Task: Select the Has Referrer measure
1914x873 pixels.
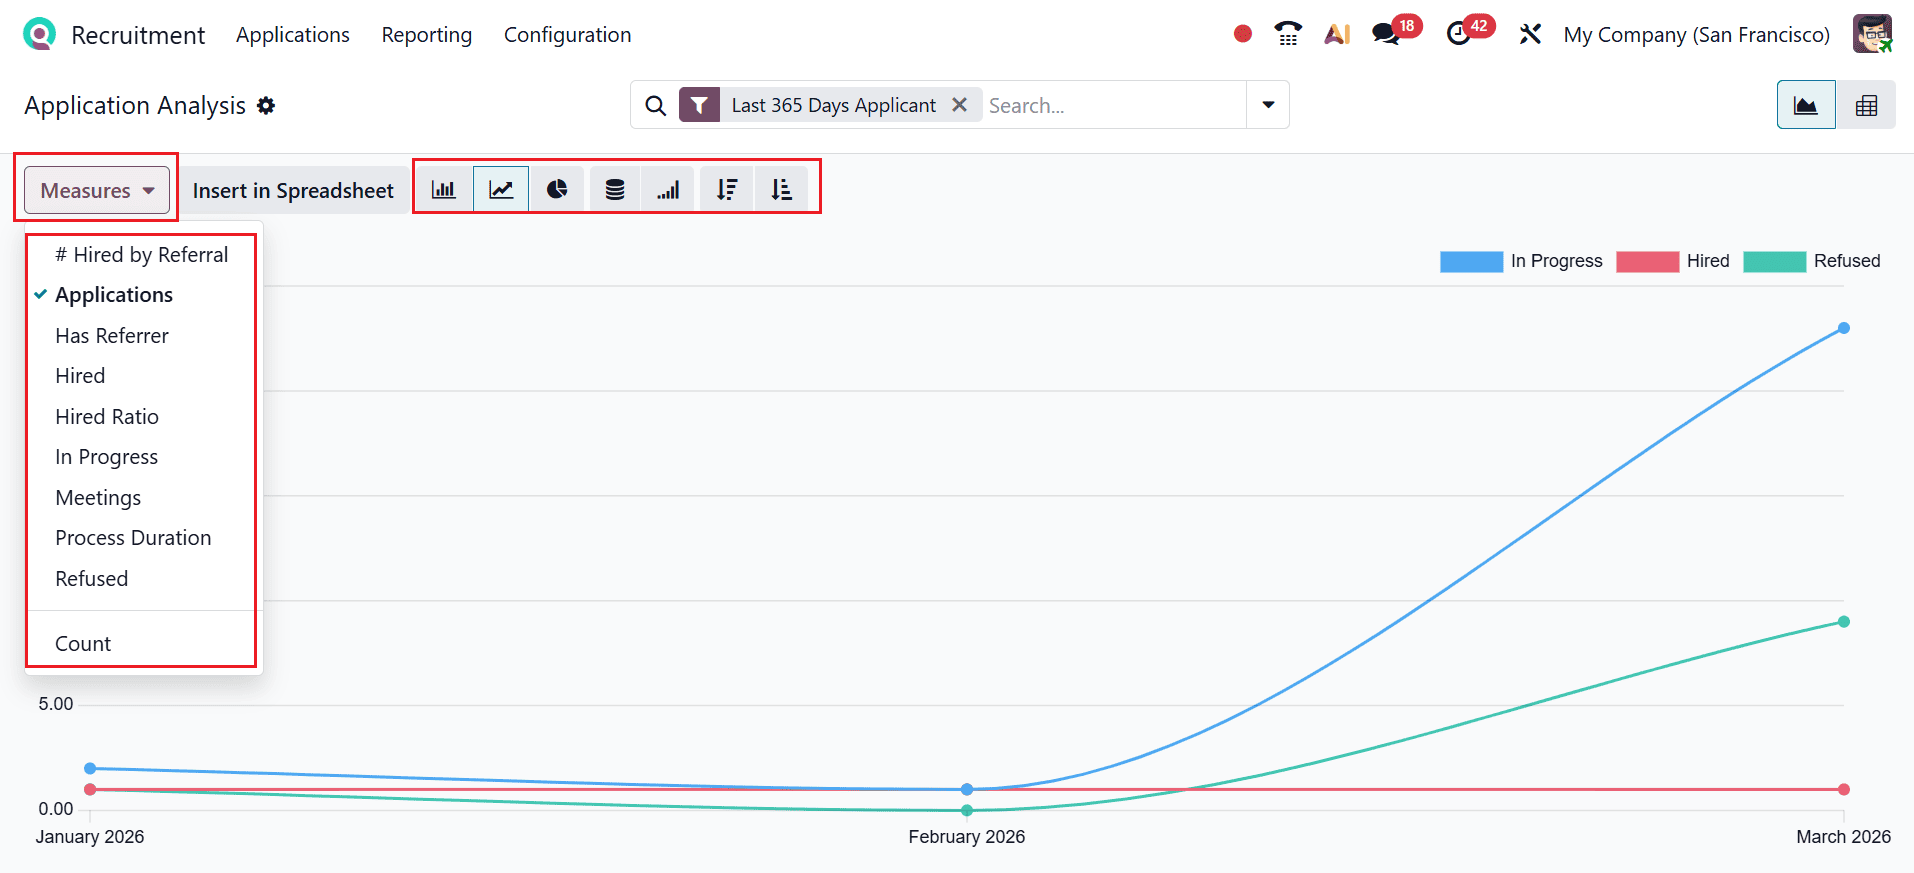Action: coord(142,336)
